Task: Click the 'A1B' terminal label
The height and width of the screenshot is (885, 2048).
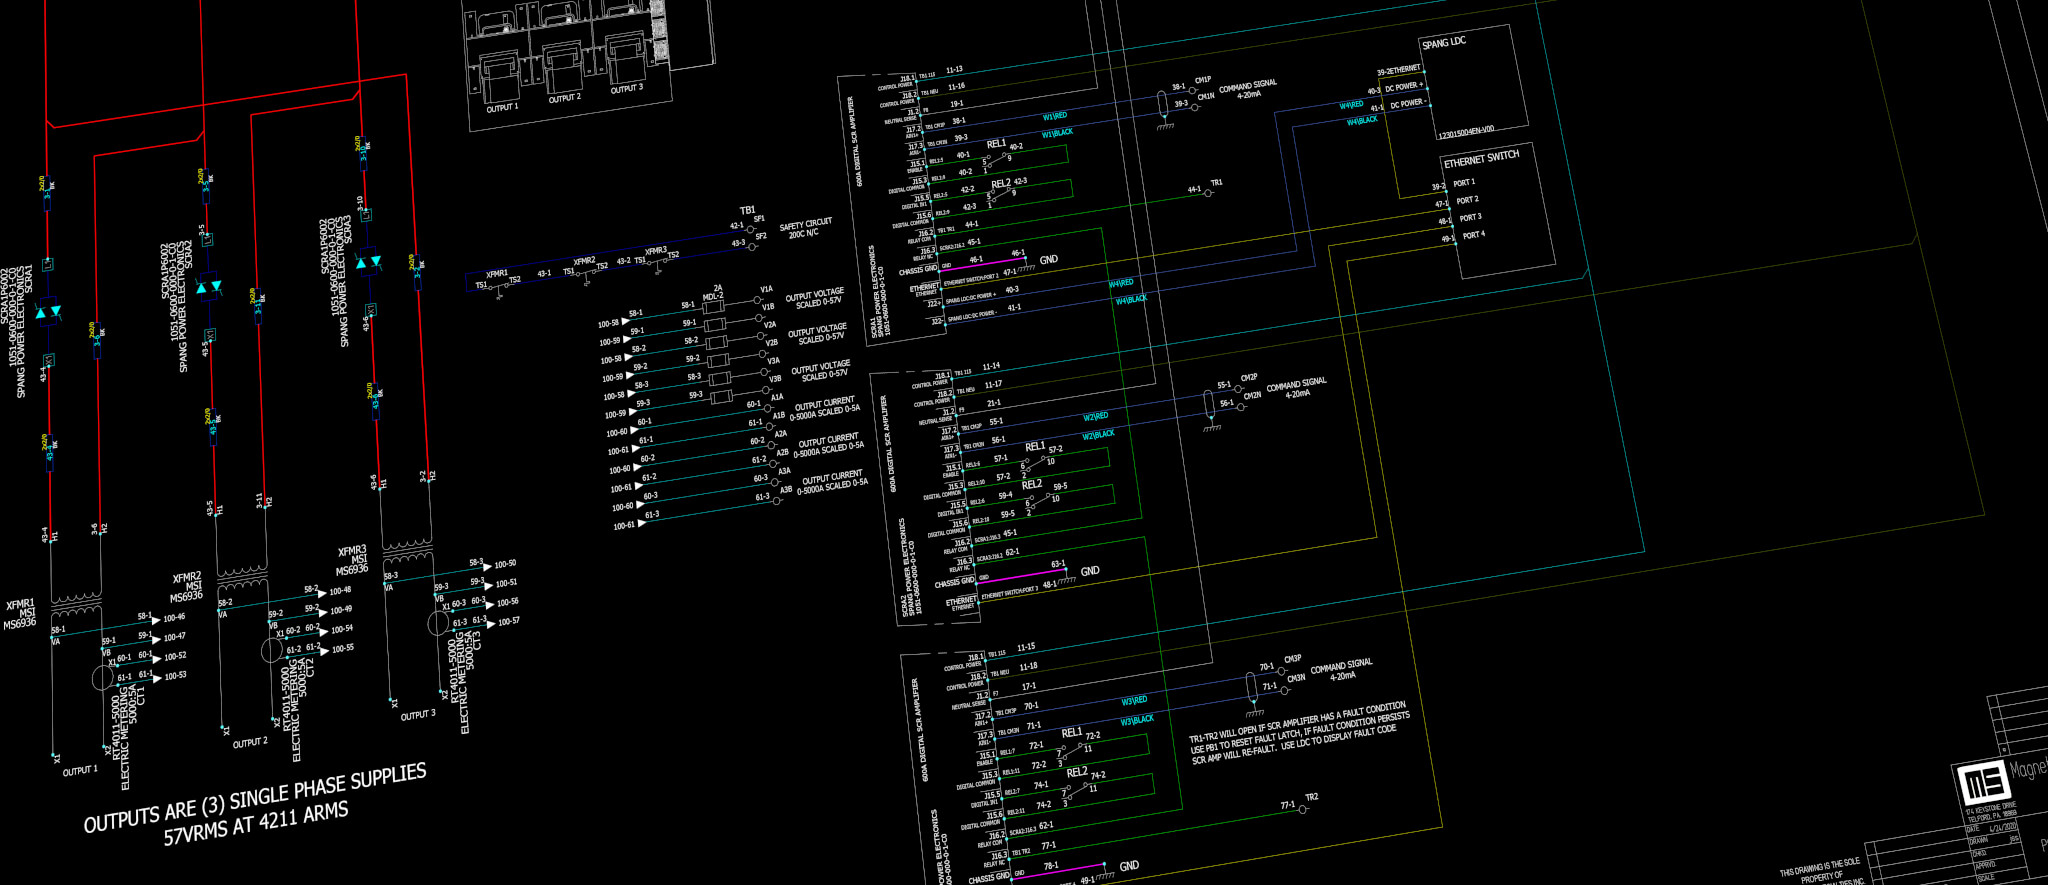Action: pyautogui.click(x=779, y=415)
